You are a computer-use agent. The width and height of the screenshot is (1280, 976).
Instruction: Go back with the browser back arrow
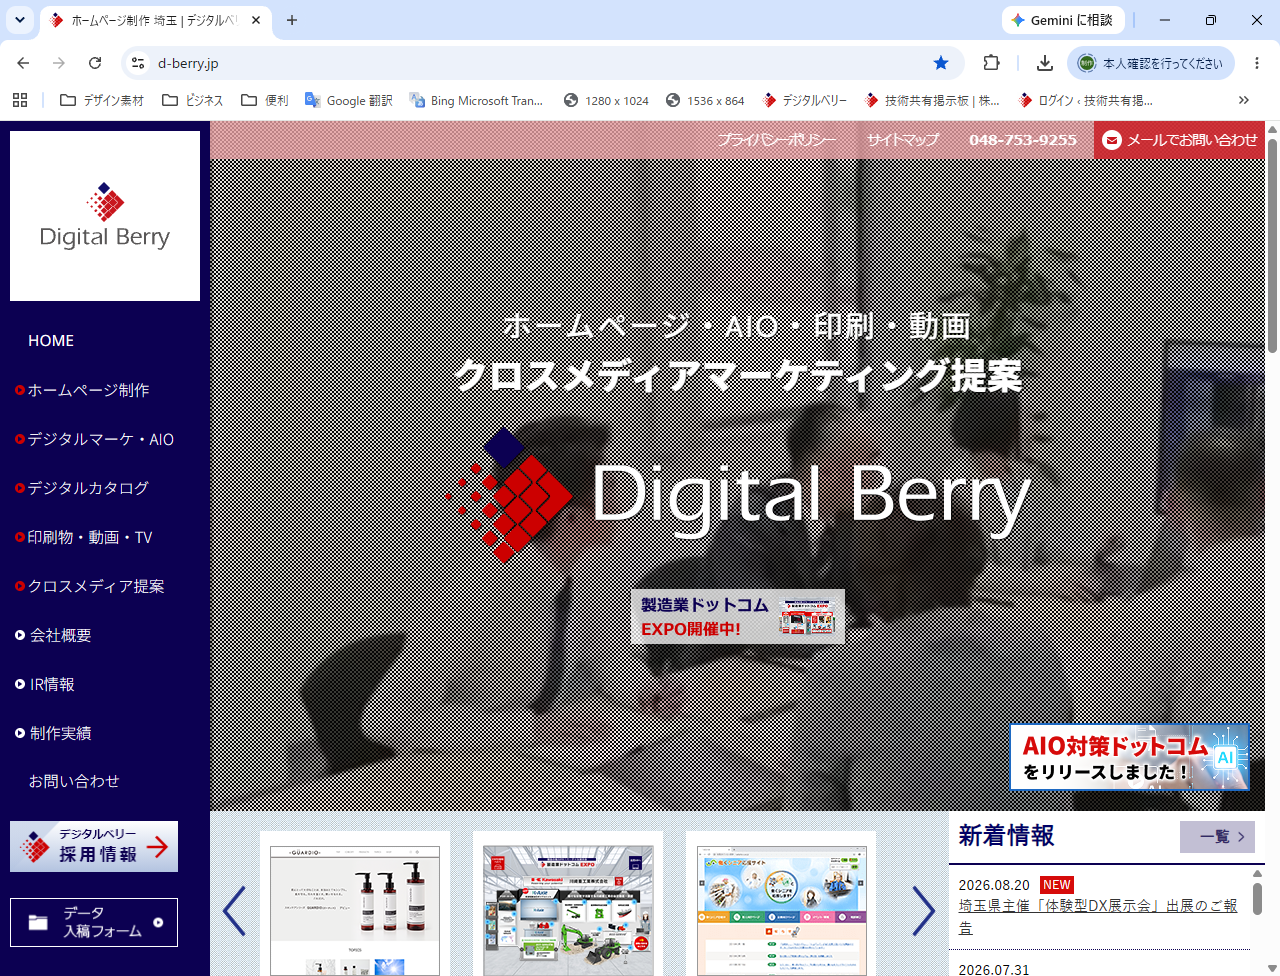click(x=23, y=63)
